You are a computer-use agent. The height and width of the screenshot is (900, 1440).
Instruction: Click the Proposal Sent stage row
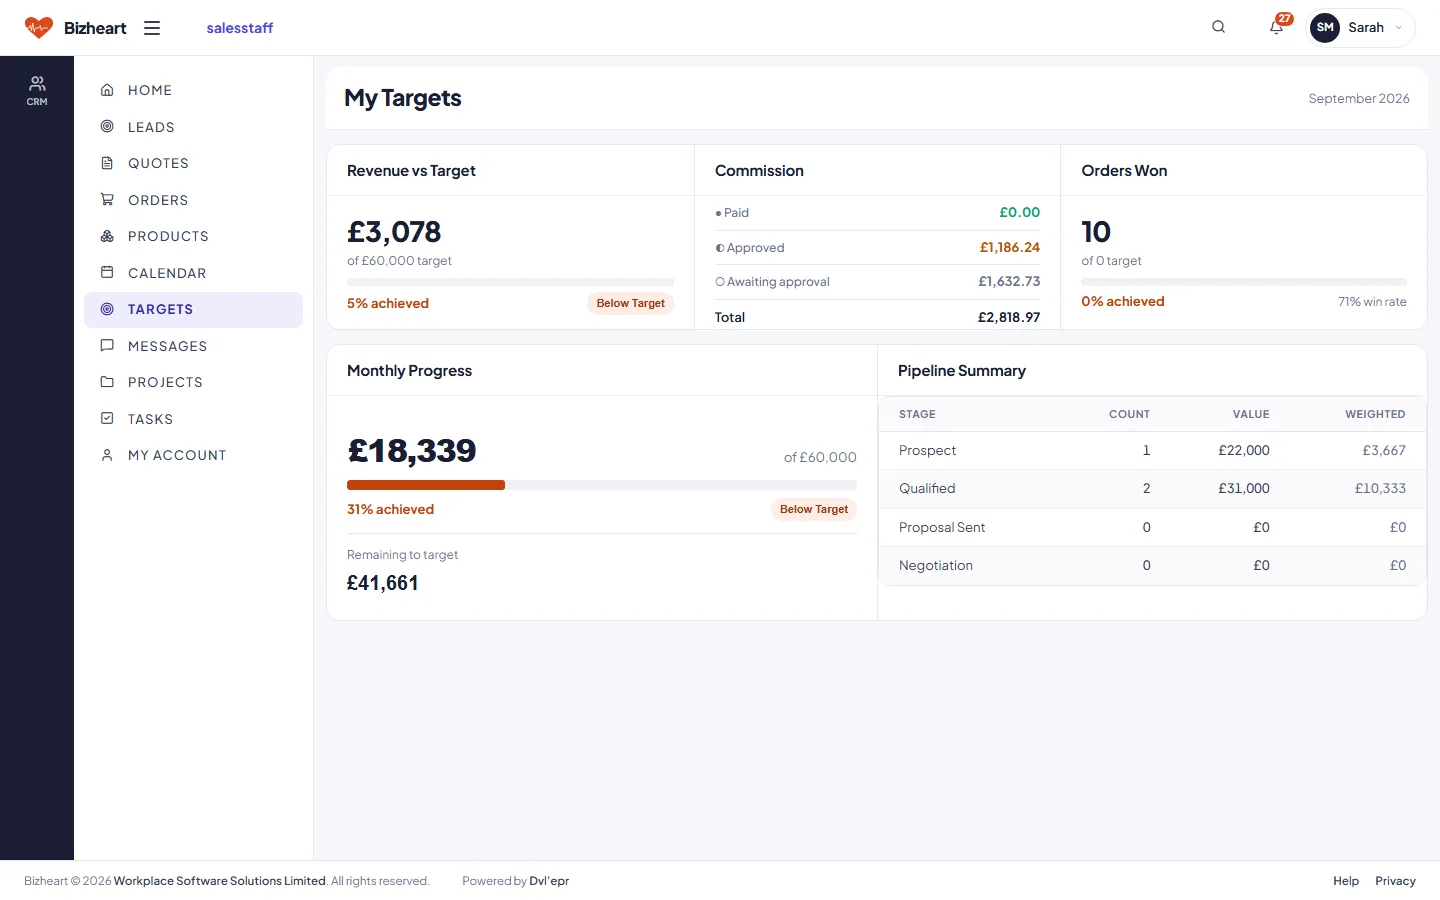click(x=1152, y=527)
